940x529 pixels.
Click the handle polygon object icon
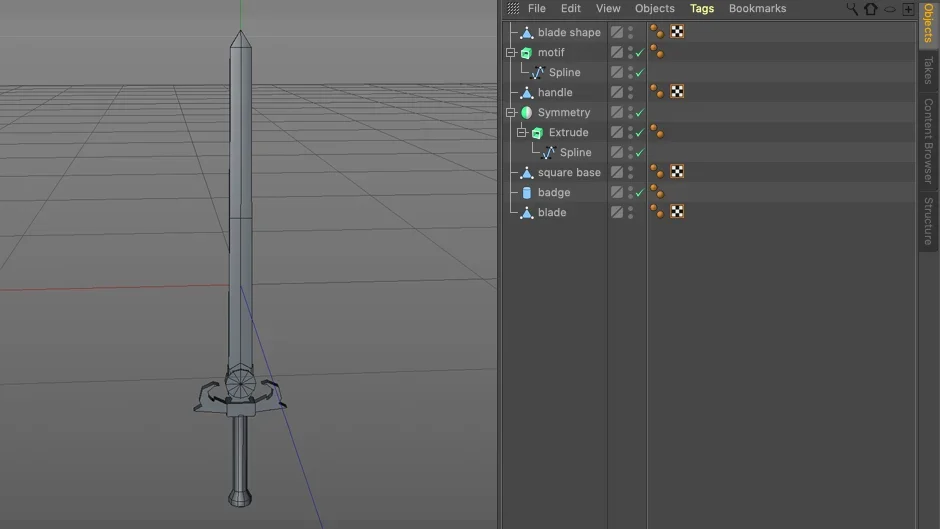point(526,92)
